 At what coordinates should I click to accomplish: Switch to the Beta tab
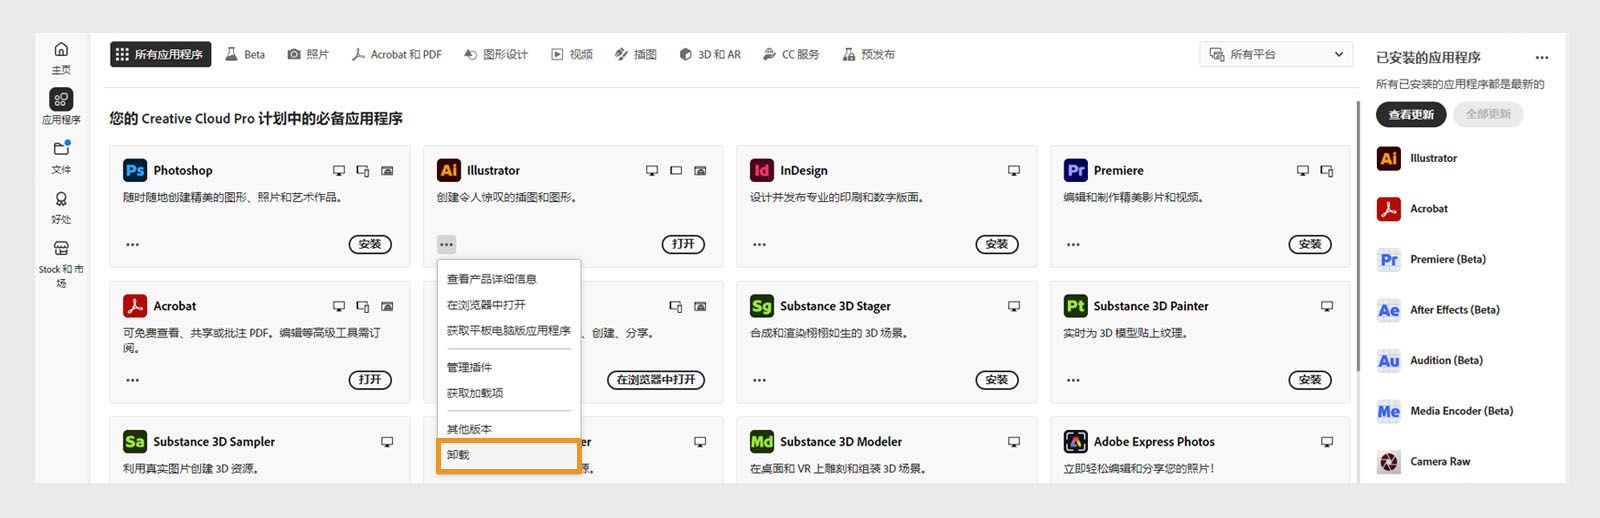(245, 54)
